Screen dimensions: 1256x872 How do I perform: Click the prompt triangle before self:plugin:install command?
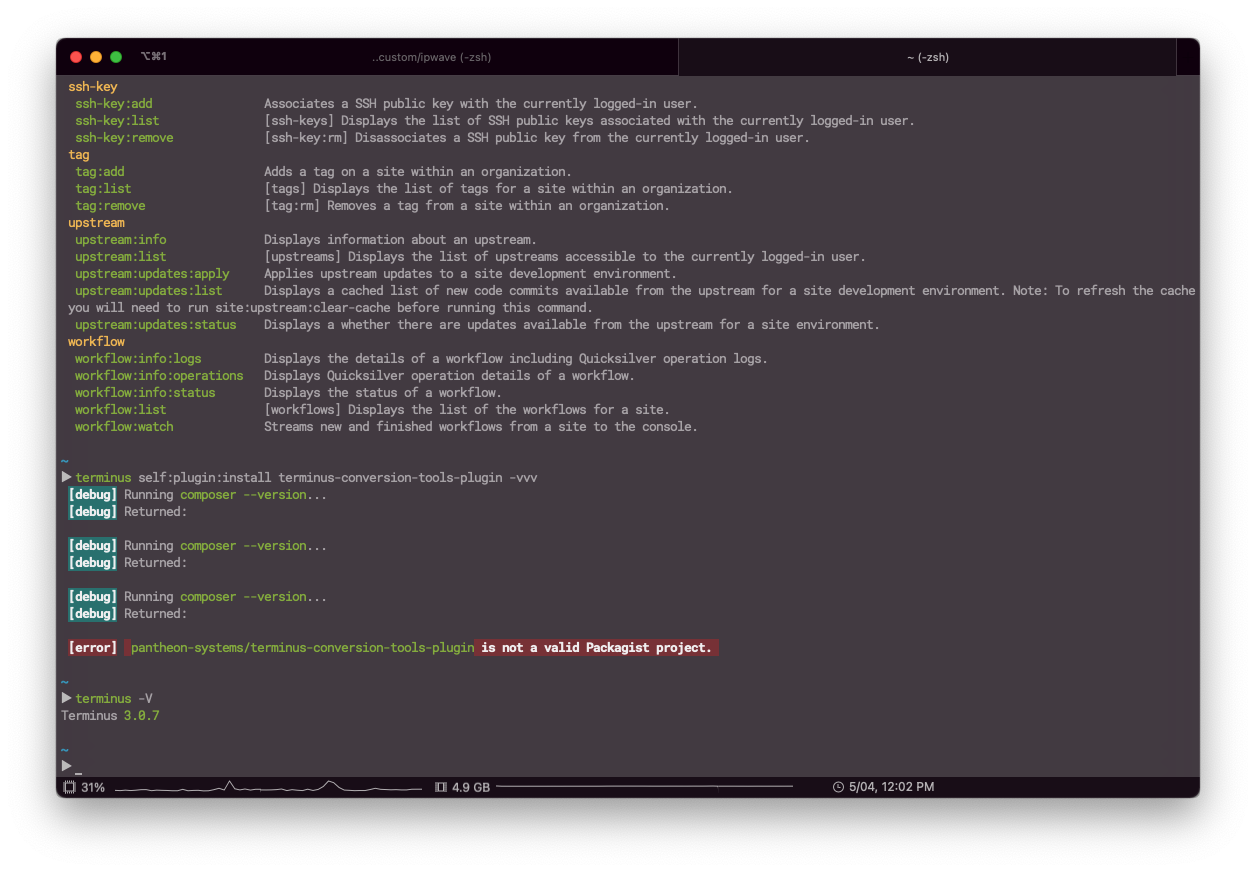point(66,477)
